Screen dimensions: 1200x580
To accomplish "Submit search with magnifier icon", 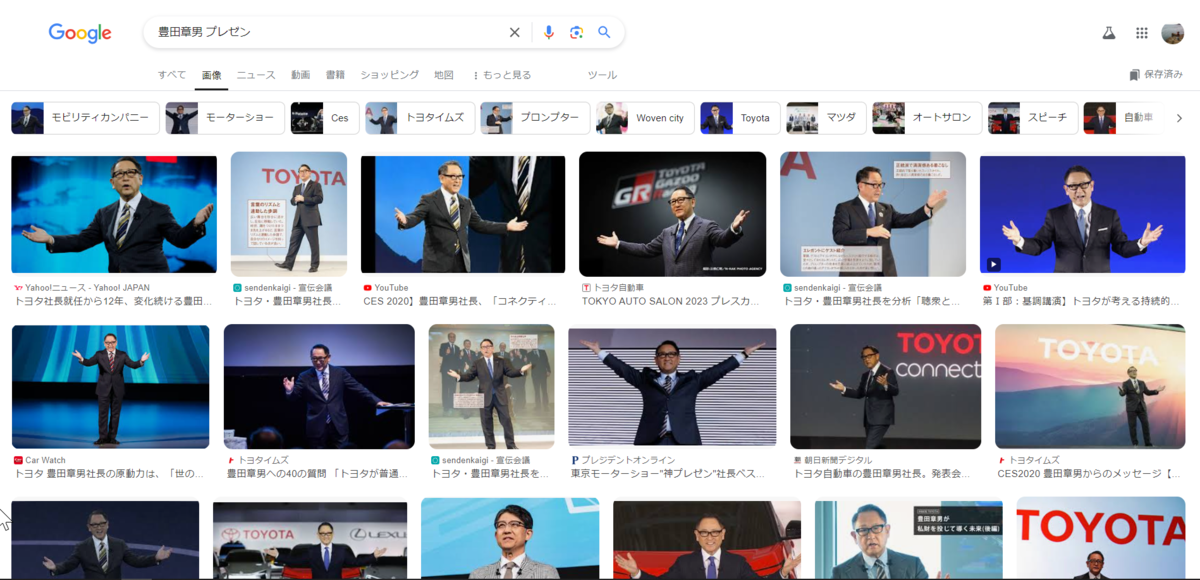I will coord(604,32).
